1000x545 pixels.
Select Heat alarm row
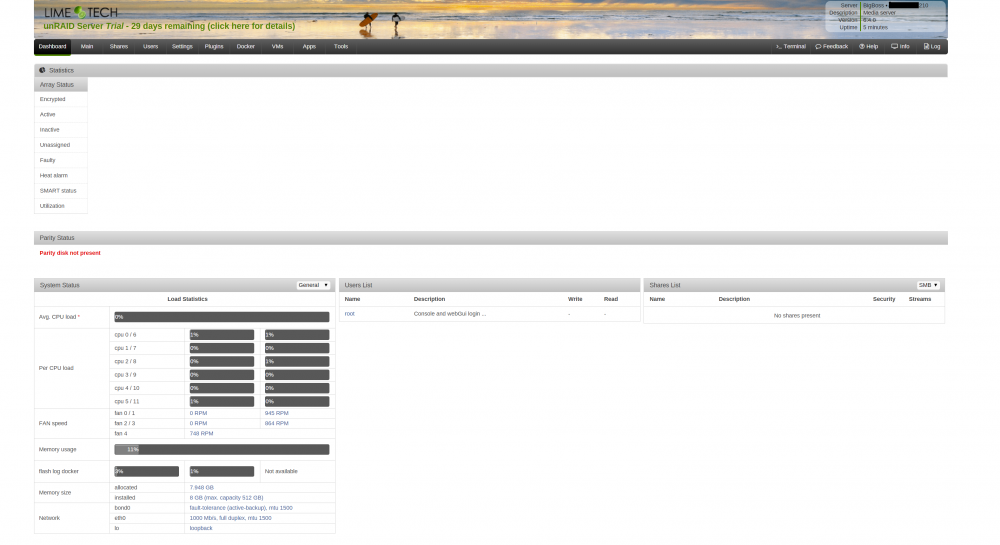[61, 176]
